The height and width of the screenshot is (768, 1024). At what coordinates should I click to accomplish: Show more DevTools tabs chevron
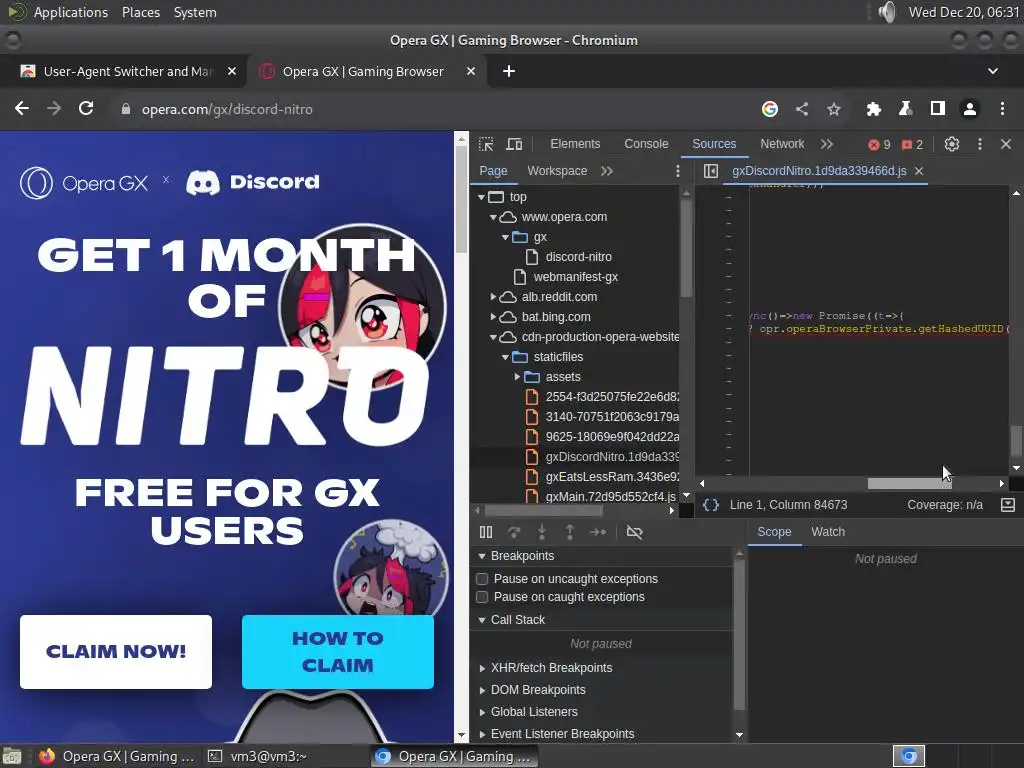[x=827, y=144]
